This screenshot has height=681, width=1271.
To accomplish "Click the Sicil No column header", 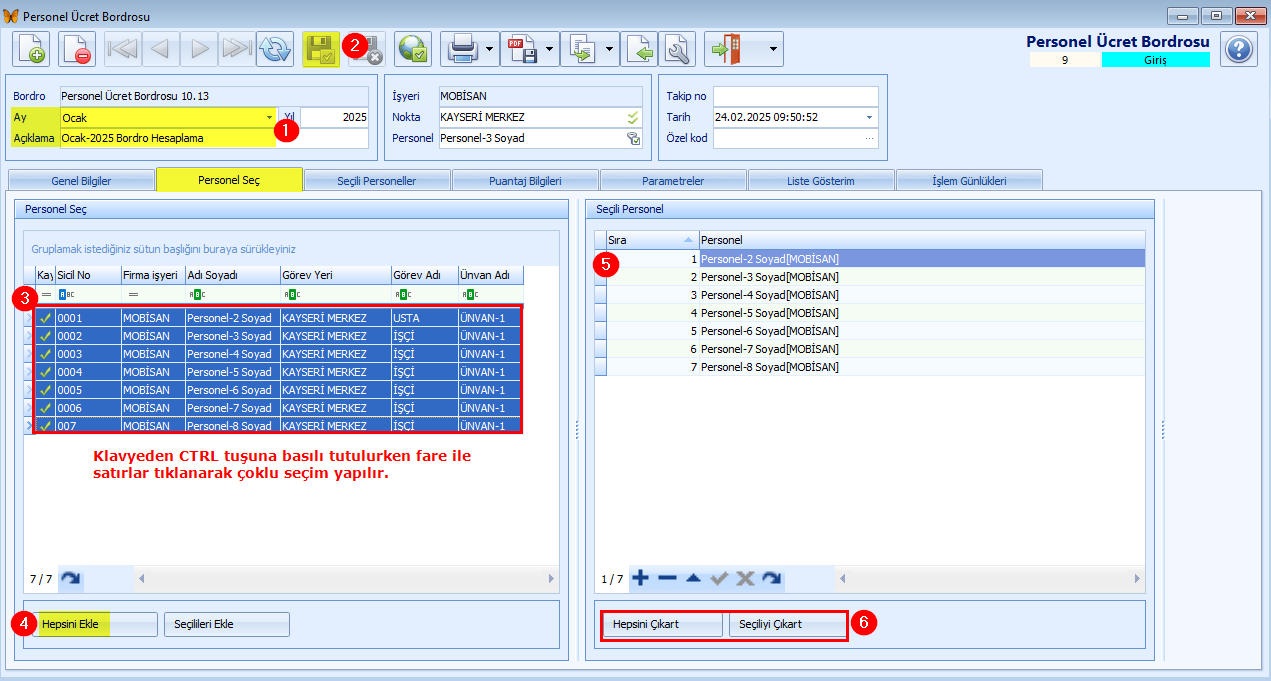I will pyautogui.click(x=88, y=275).
